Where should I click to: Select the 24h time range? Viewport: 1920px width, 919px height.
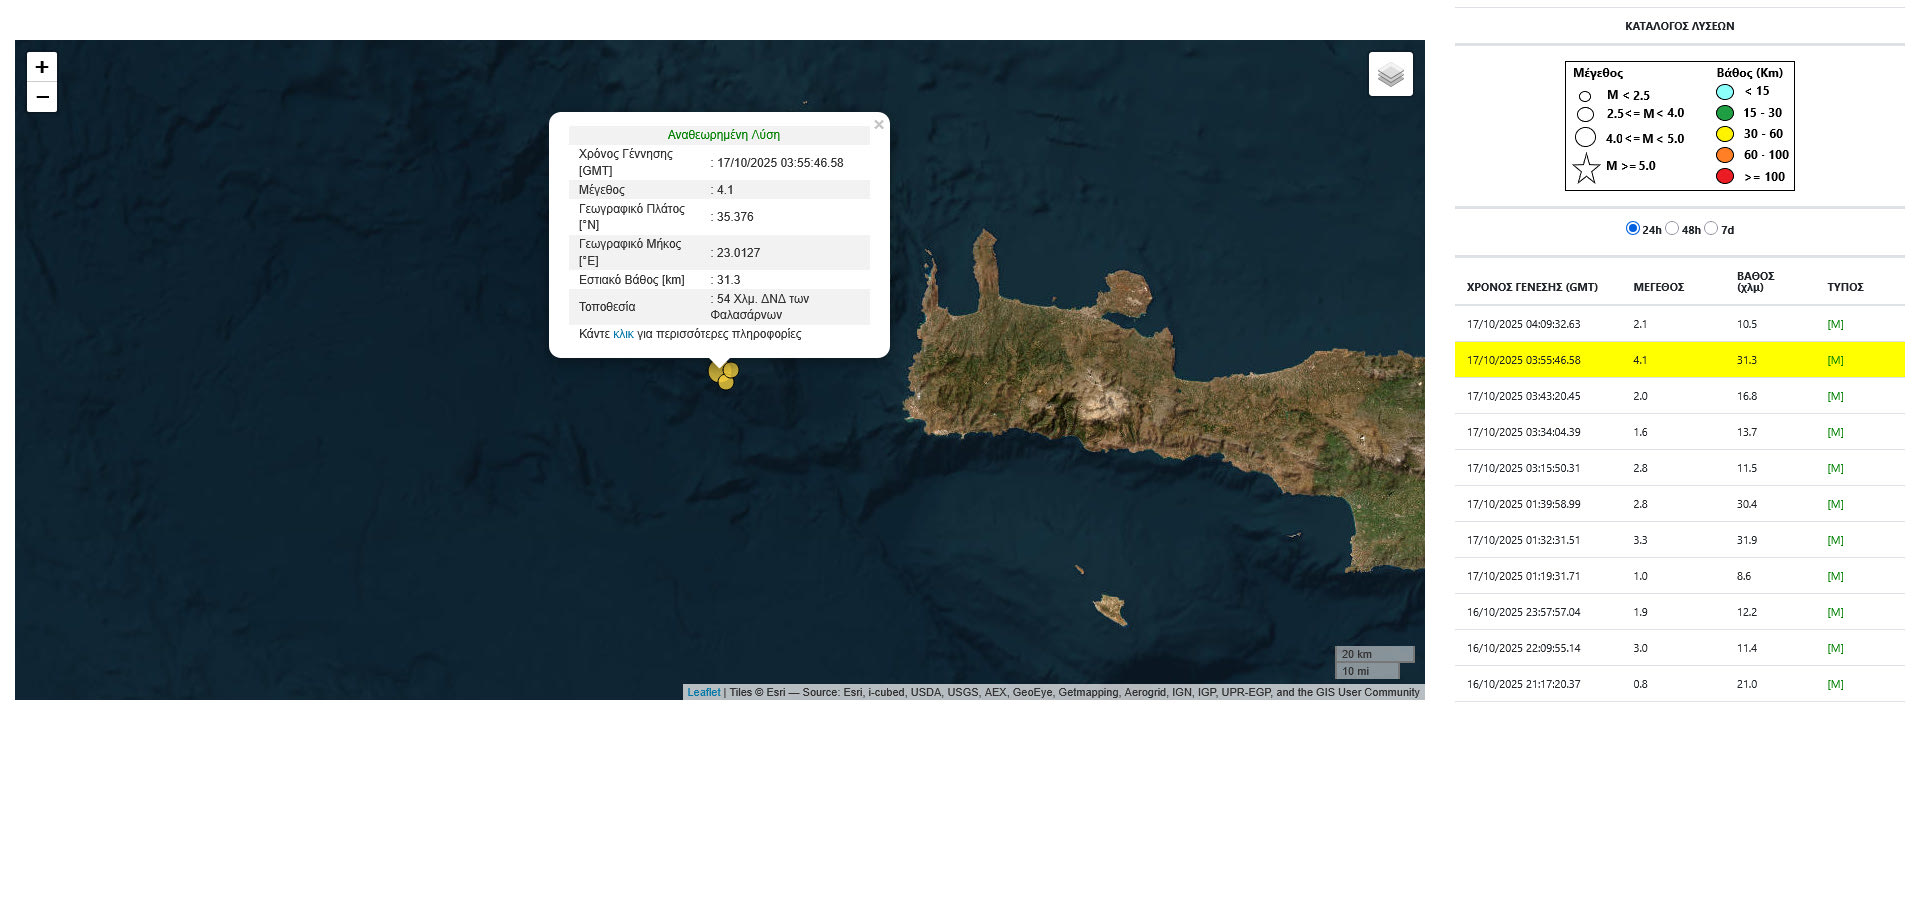[1632, 228]
